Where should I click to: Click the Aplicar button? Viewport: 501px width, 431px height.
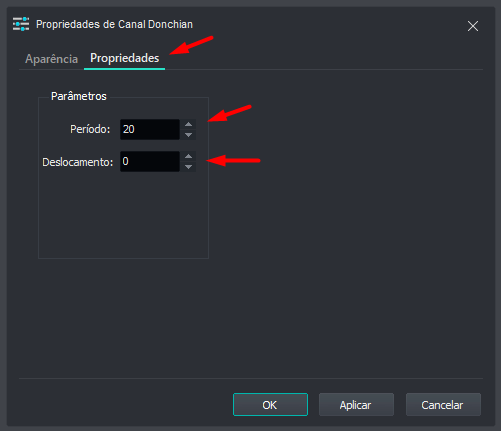(x=356, y=405)
